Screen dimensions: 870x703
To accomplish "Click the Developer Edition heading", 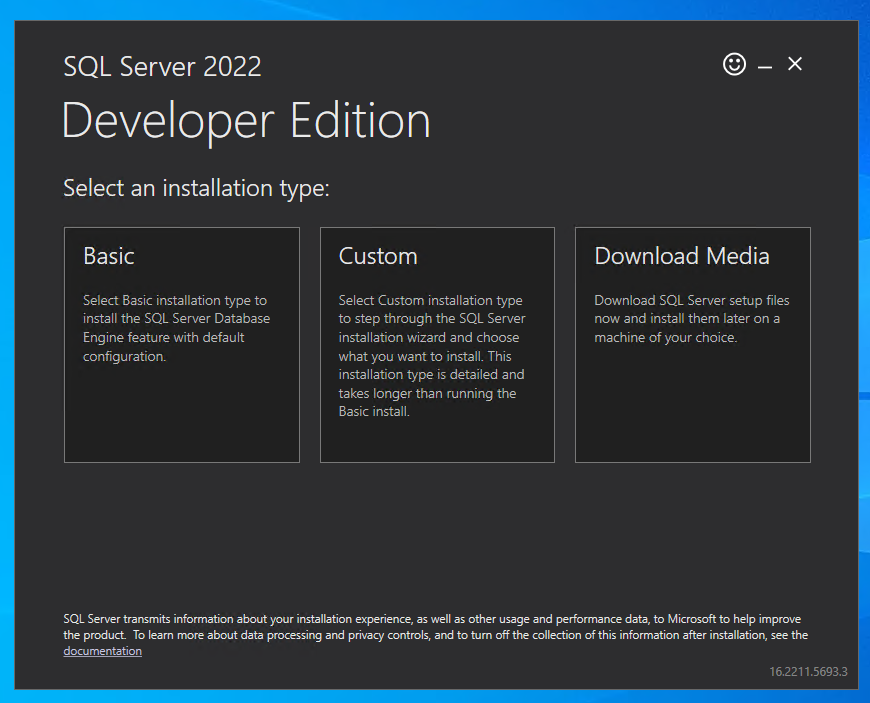I will pyautogui.click(x=246, y=120).
